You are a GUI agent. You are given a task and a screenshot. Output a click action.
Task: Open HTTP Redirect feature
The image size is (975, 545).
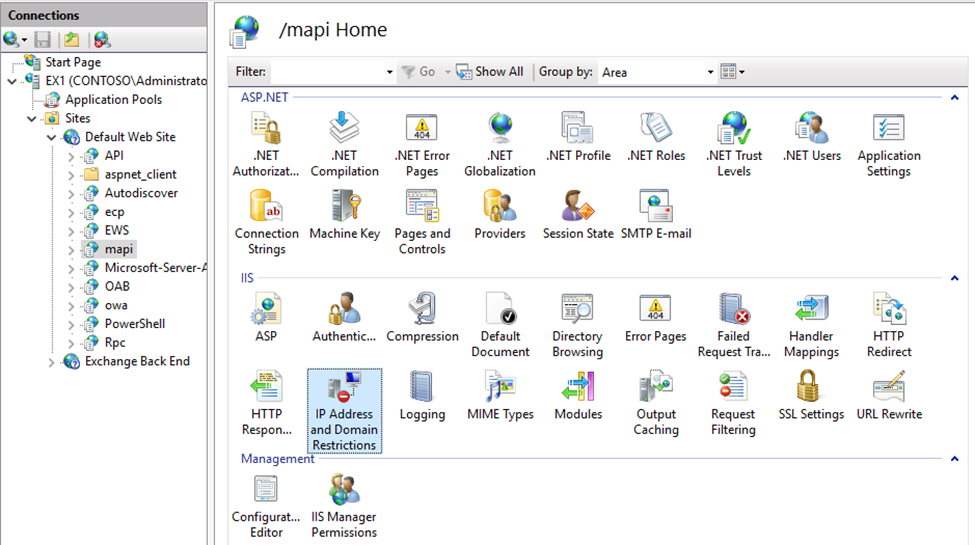click(889, 325)
